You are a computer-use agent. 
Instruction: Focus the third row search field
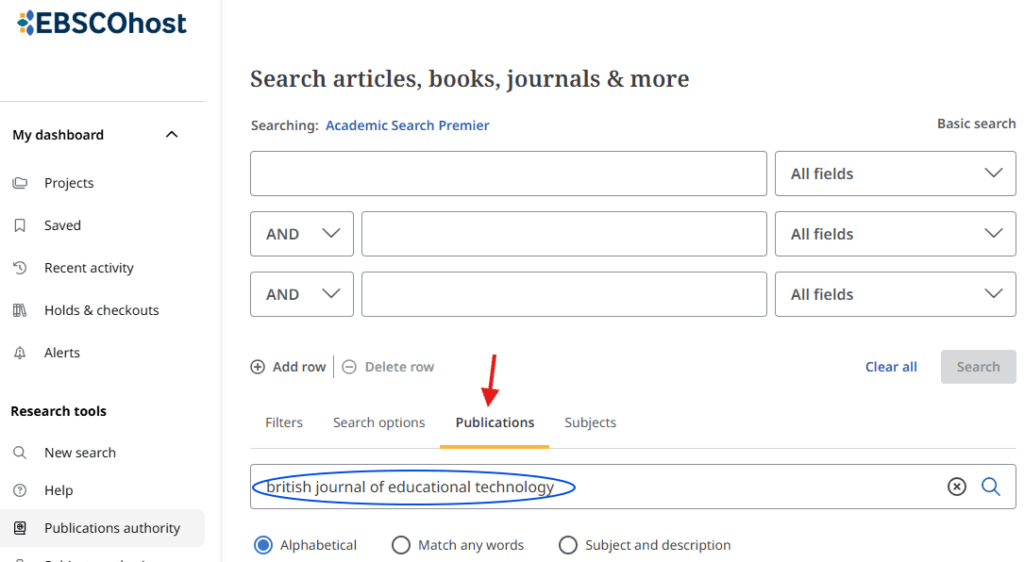pyautogui.click(x=564, y=294)
